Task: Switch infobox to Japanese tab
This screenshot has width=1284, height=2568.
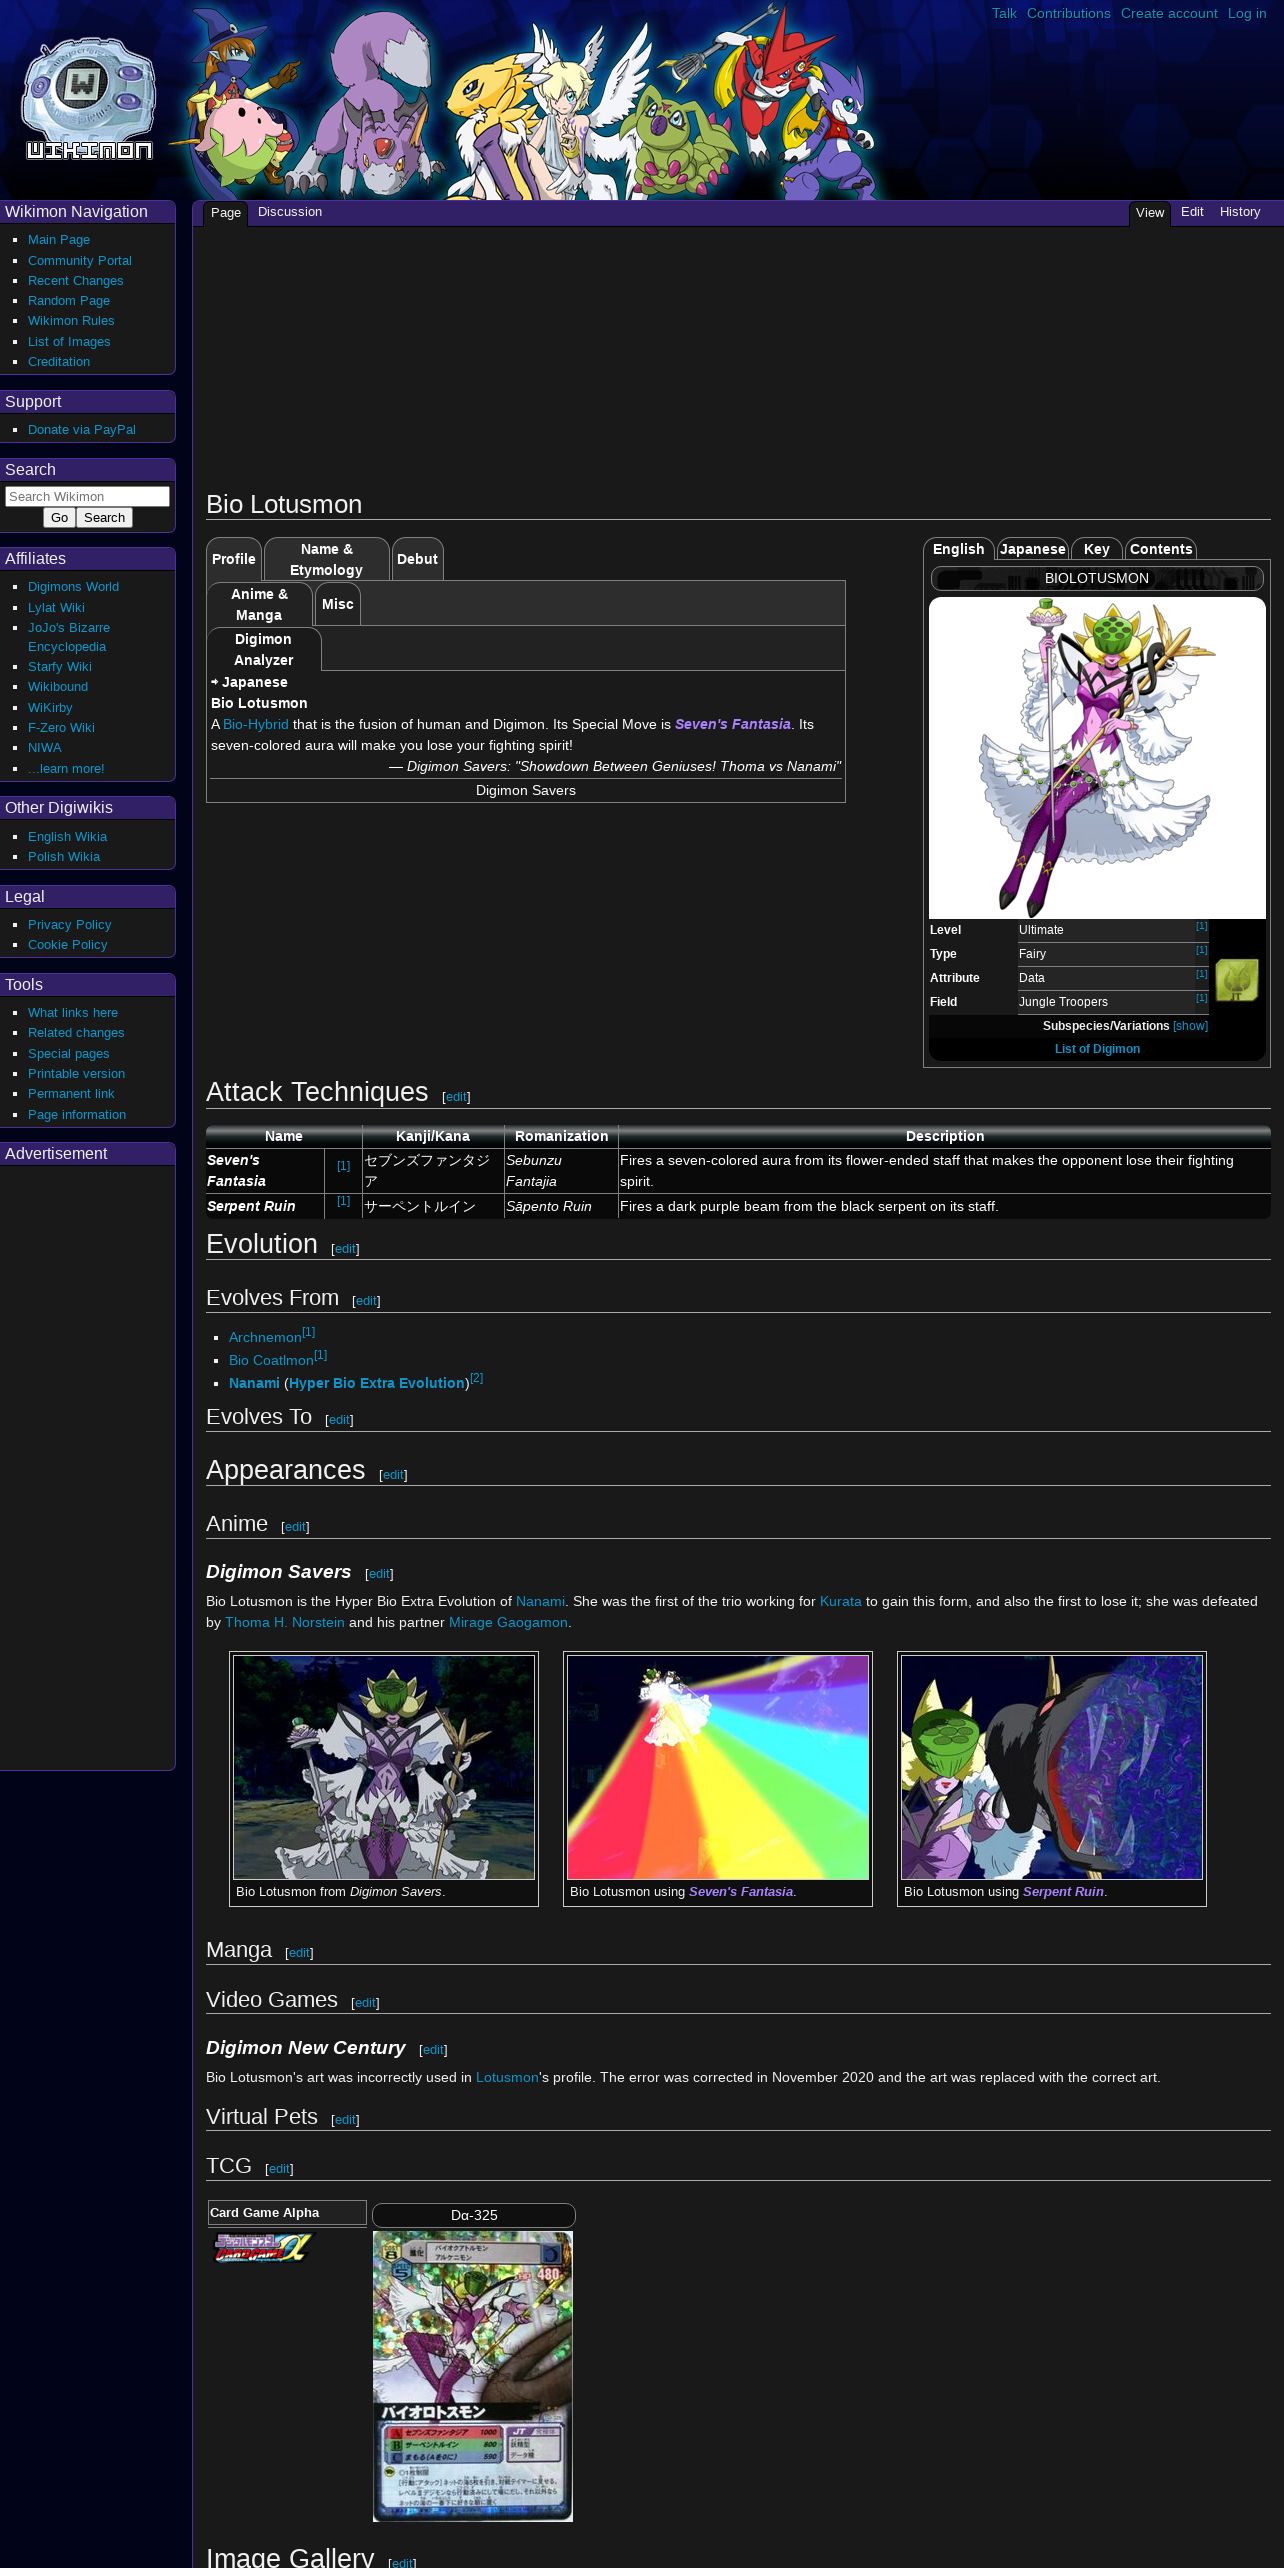Action: [x=1032, y=549]
